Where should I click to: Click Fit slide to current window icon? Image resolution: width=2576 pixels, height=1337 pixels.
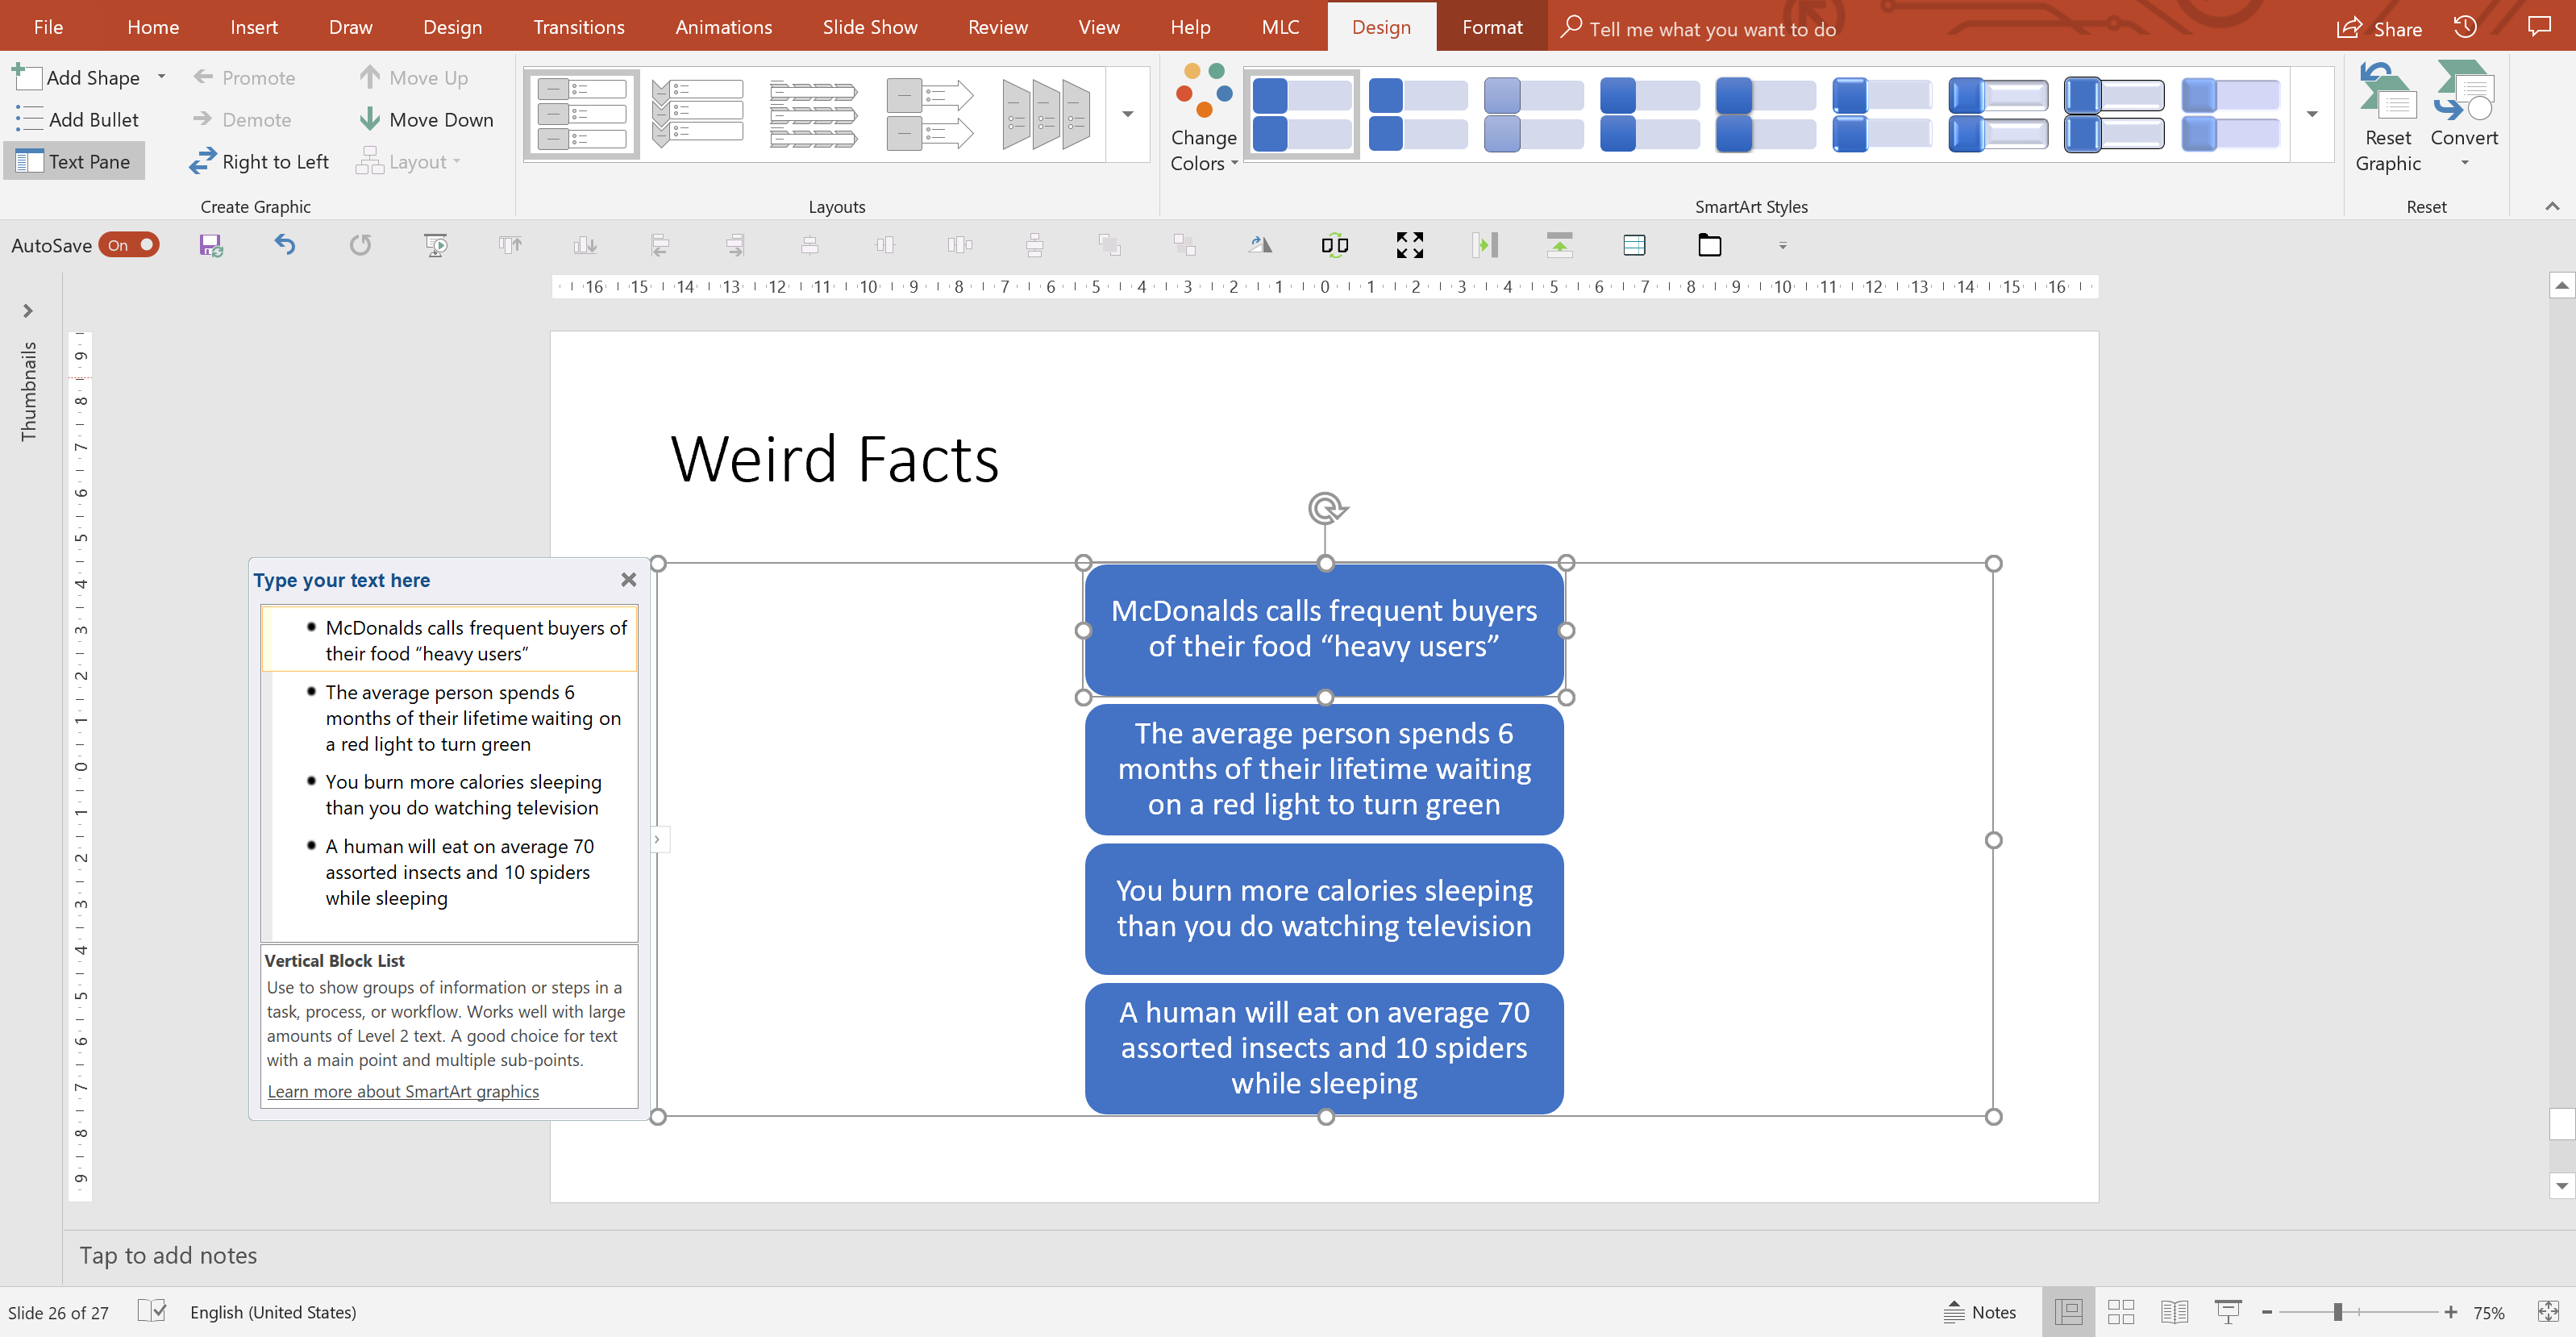point(2548,1311)
